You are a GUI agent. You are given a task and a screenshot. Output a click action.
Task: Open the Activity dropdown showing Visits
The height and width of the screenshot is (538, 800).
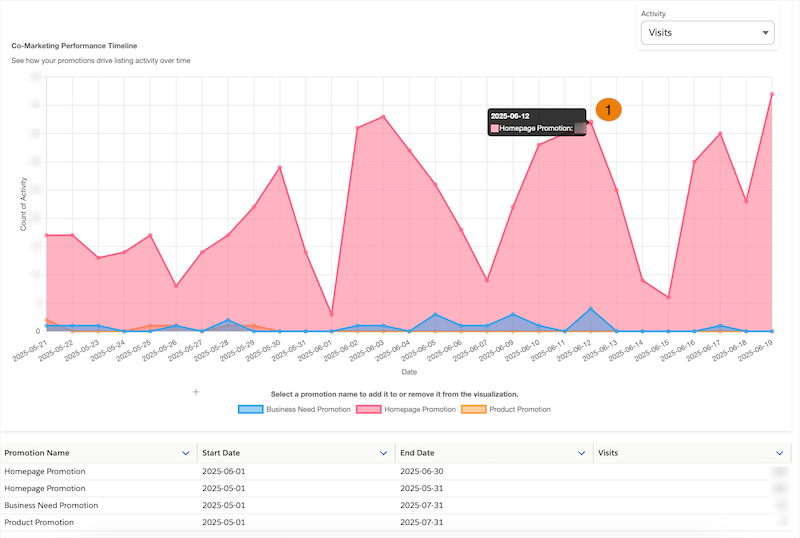coord(708,33)
